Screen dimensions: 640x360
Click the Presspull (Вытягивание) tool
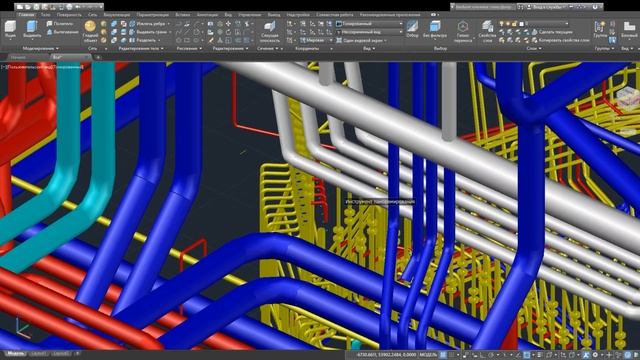click(62, 32)
